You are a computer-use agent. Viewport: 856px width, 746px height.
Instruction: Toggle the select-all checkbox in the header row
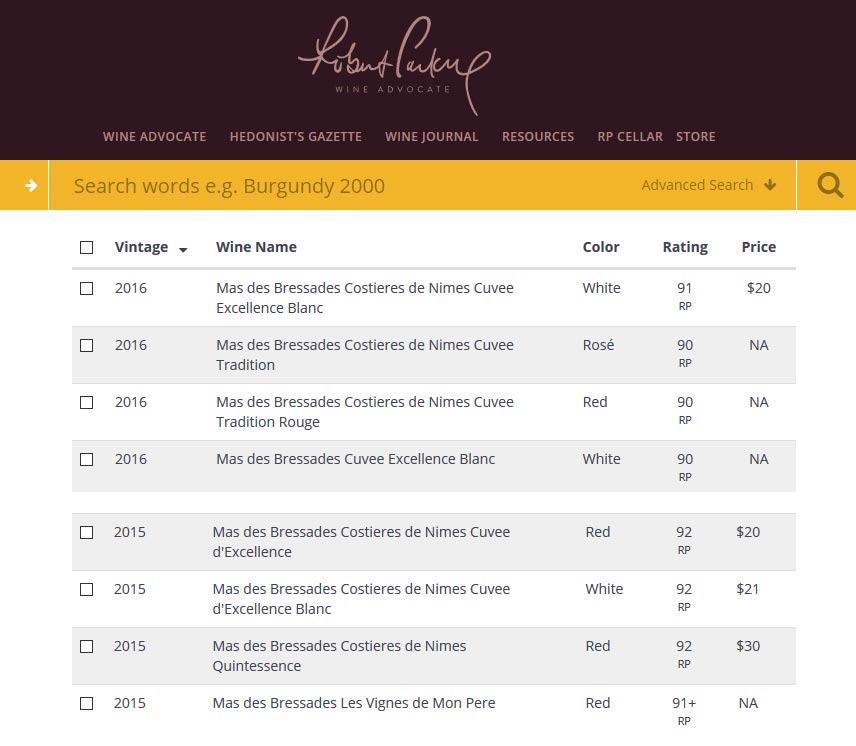(x=87, y=248)
